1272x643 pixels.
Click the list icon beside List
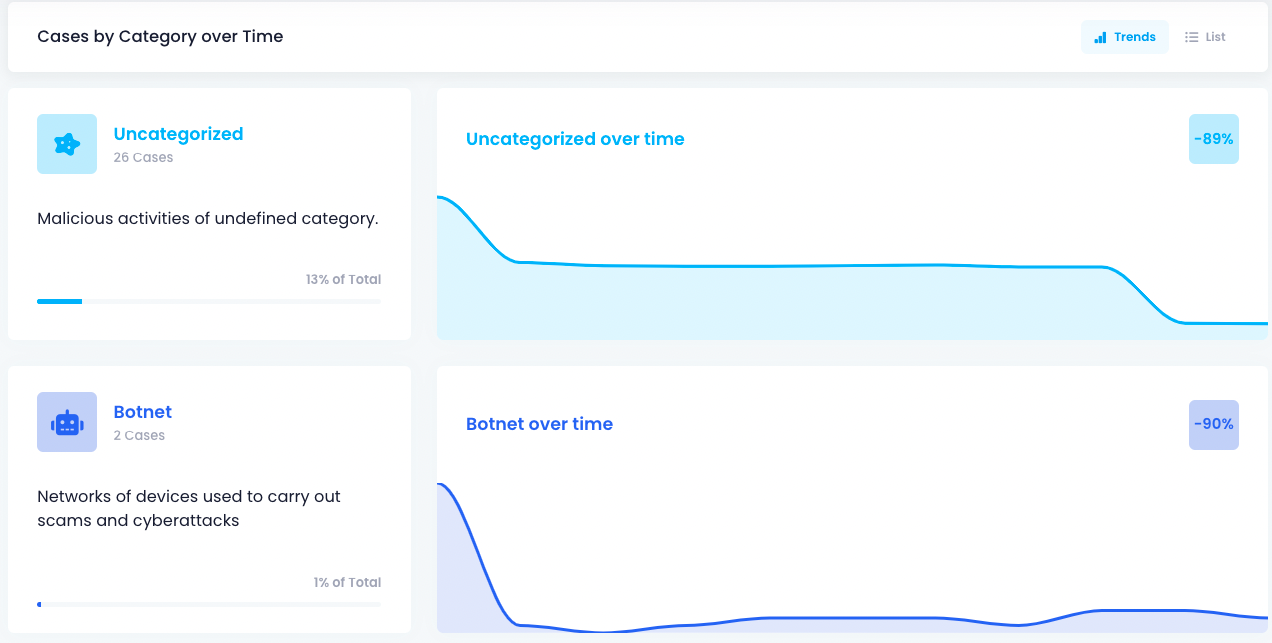tap(1191, 37)
